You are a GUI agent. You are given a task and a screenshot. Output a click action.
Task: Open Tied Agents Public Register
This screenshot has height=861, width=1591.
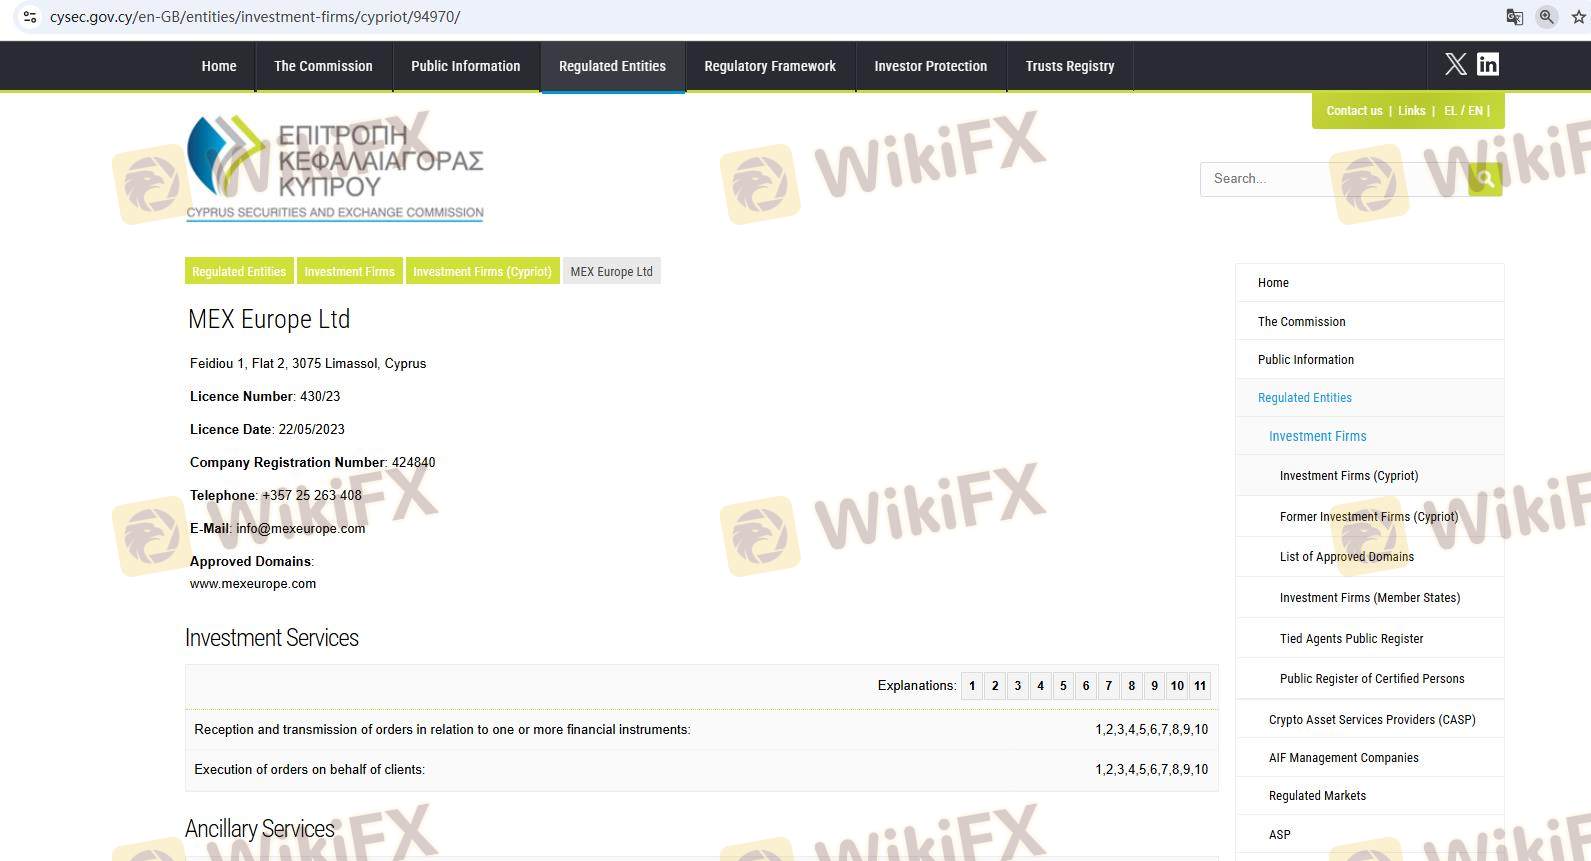[x=1370, y=639]
